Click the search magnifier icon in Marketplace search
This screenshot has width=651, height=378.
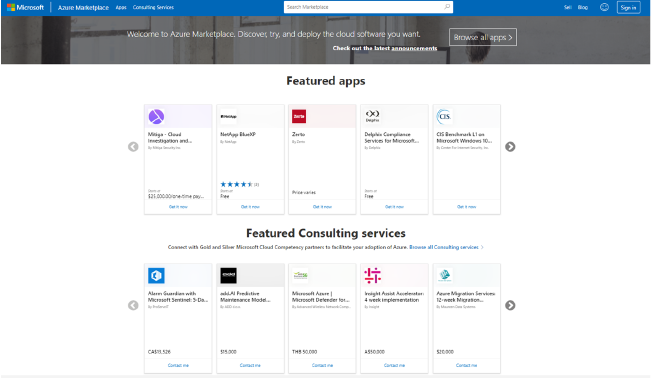[447, 7]
